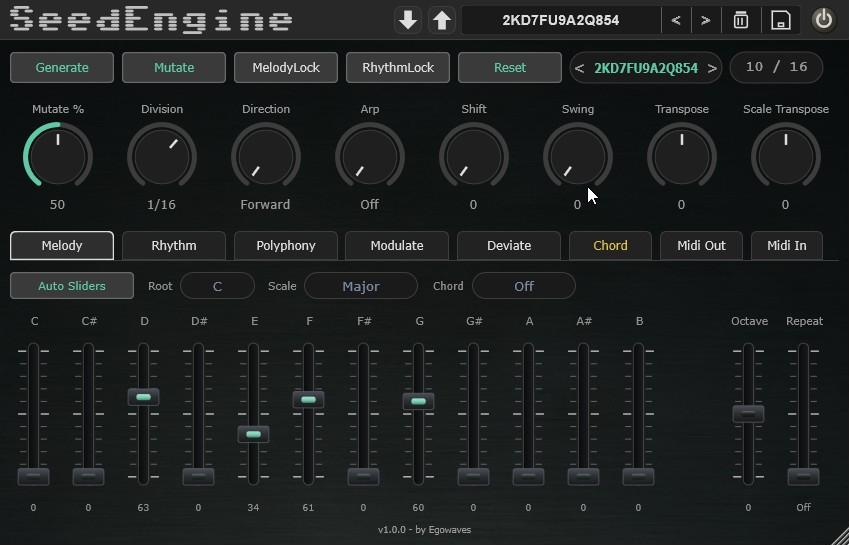The height and width of the screenshot is (545, 849).
Task: Click the D note slider handle
Action: pos(143,397)
